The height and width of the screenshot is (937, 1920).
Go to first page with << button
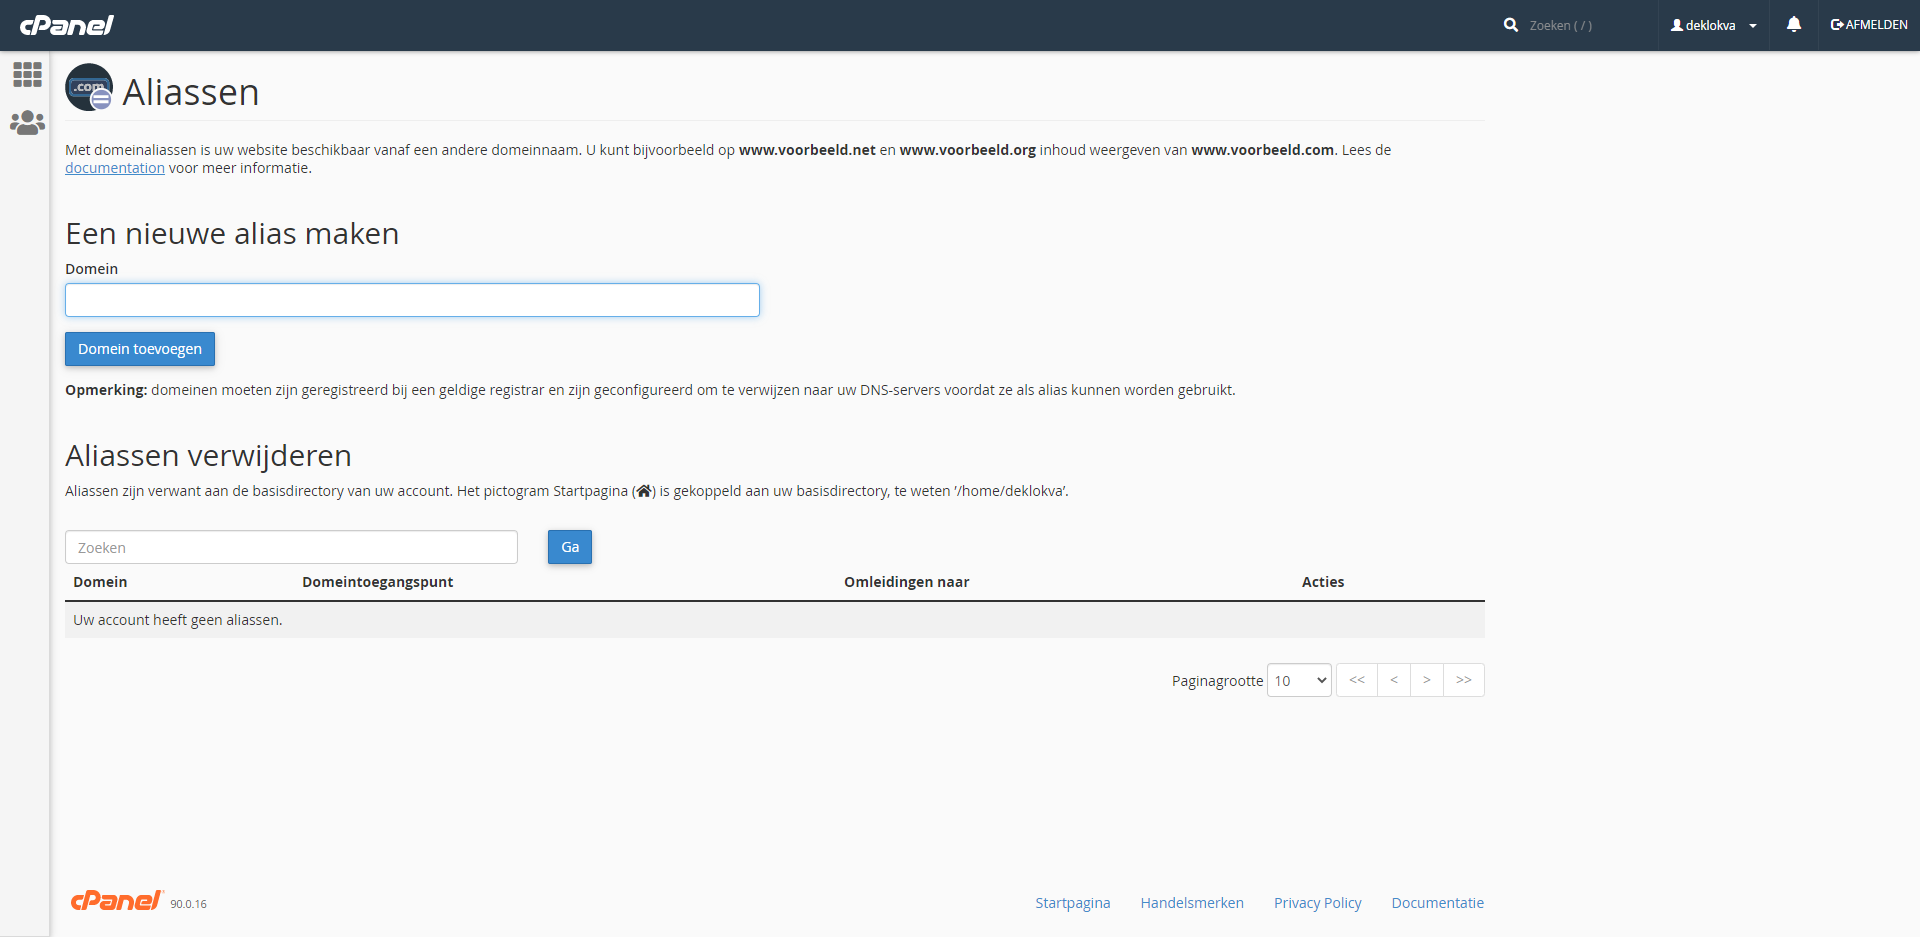[1356, 680]
